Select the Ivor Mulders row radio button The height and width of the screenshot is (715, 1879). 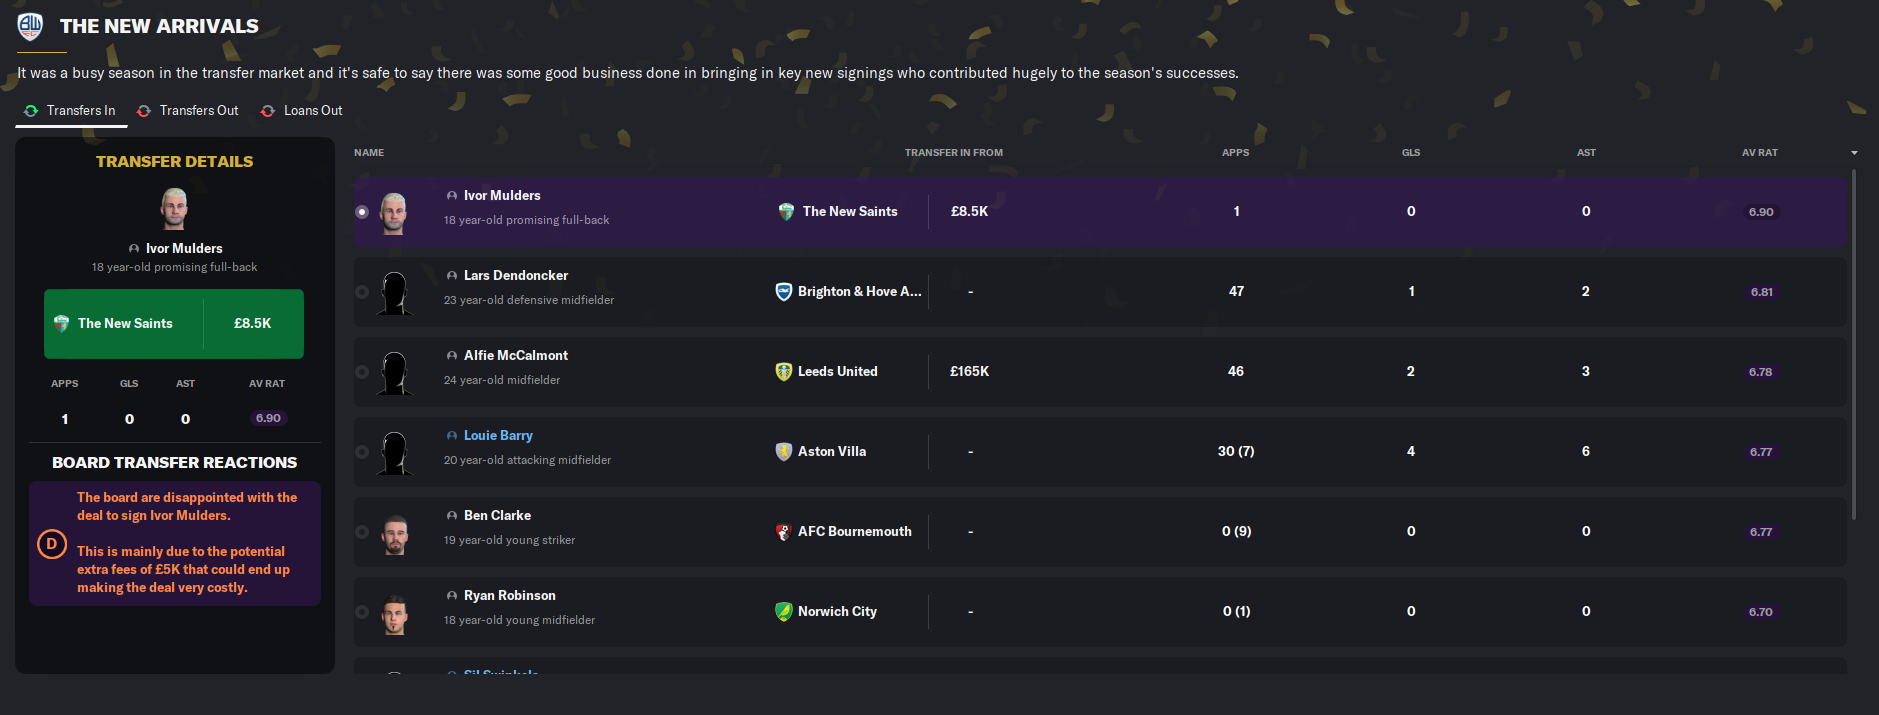[x=362, y=212]
